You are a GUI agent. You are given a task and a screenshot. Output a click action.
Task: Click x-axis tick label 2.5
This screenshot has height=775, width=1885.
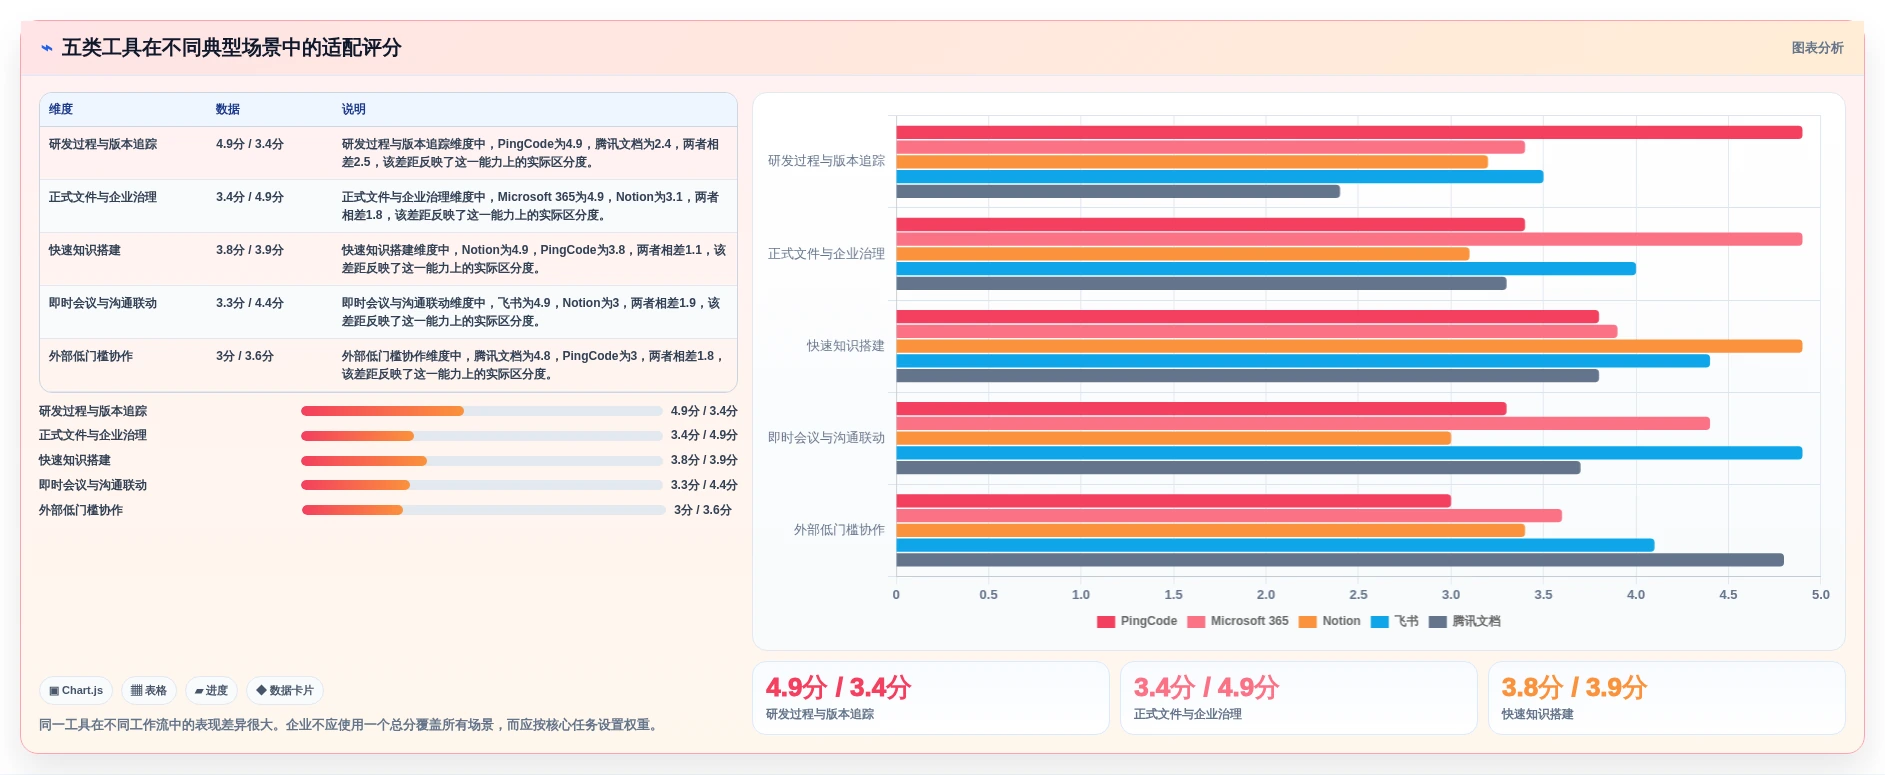click(1358, 594)
